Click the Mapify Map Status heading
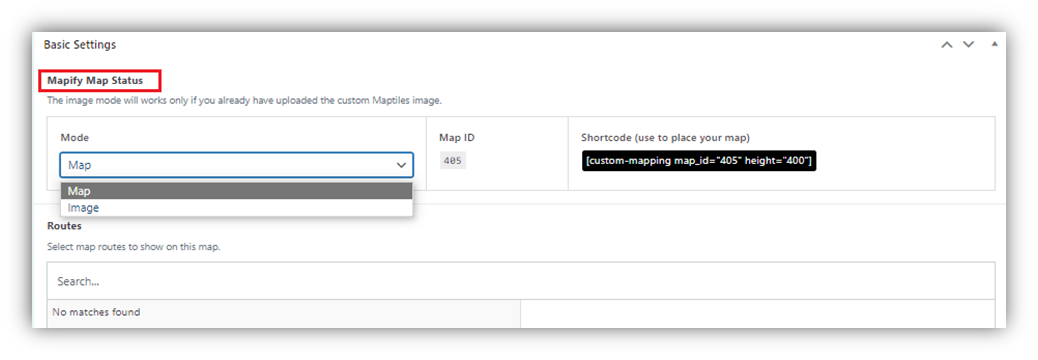 (95, 81)
